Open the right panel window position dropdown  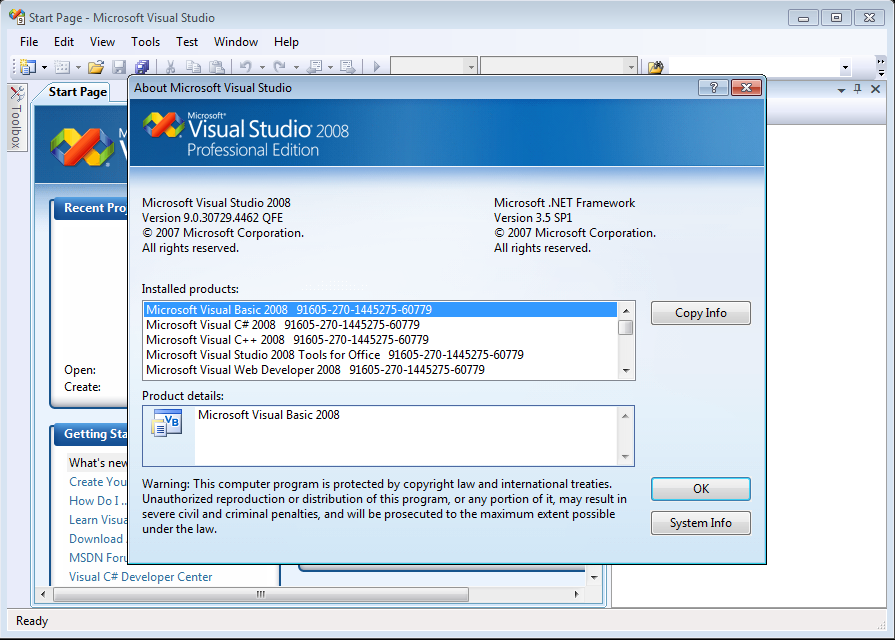click(x=841, y=90)
